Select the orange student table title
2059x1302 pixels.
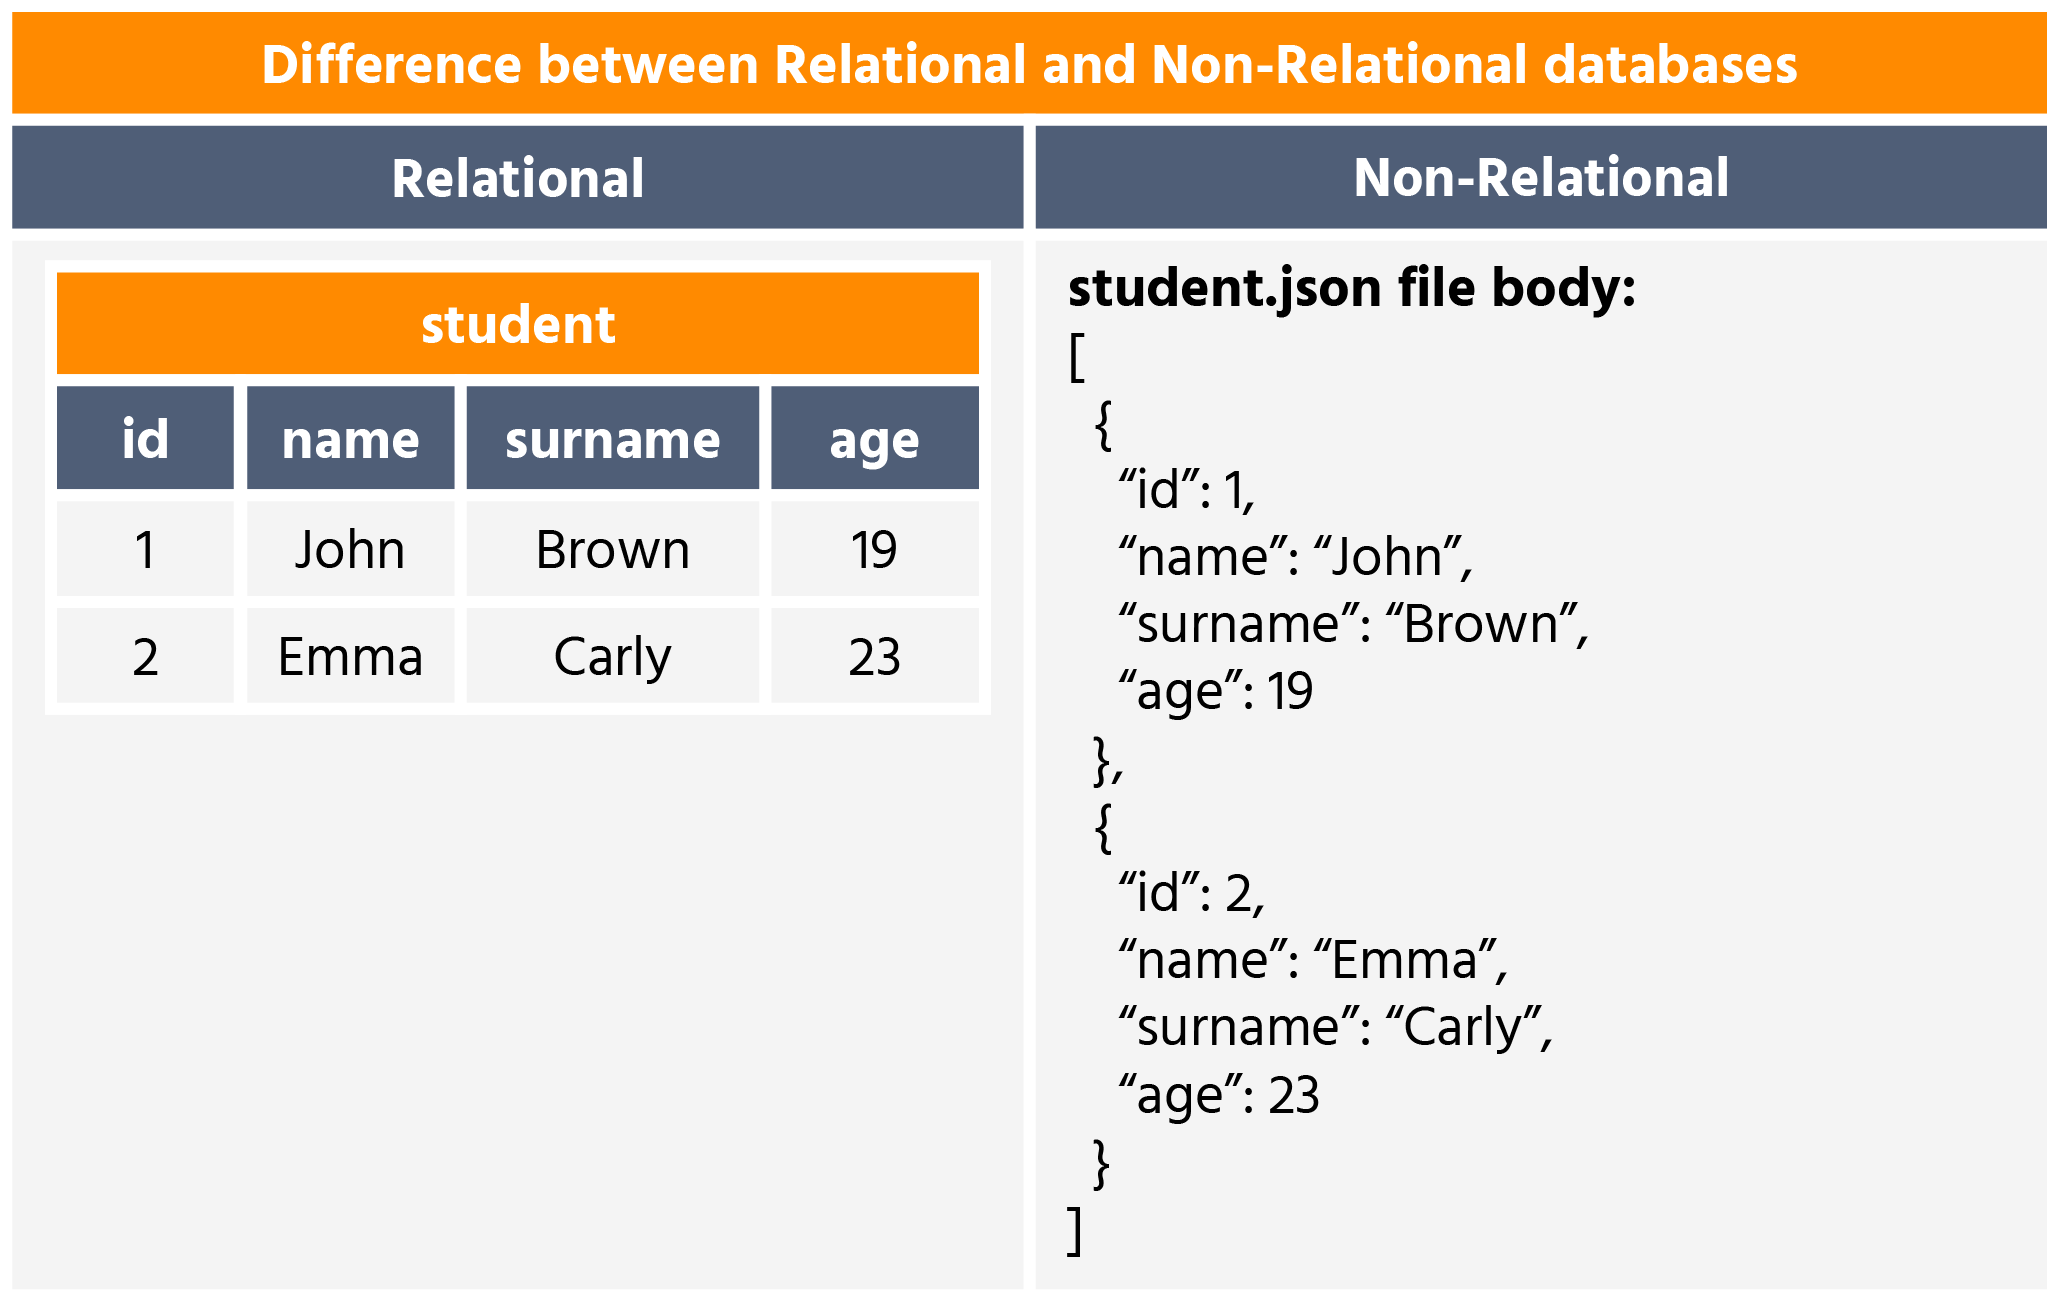(x=517, y=324)
